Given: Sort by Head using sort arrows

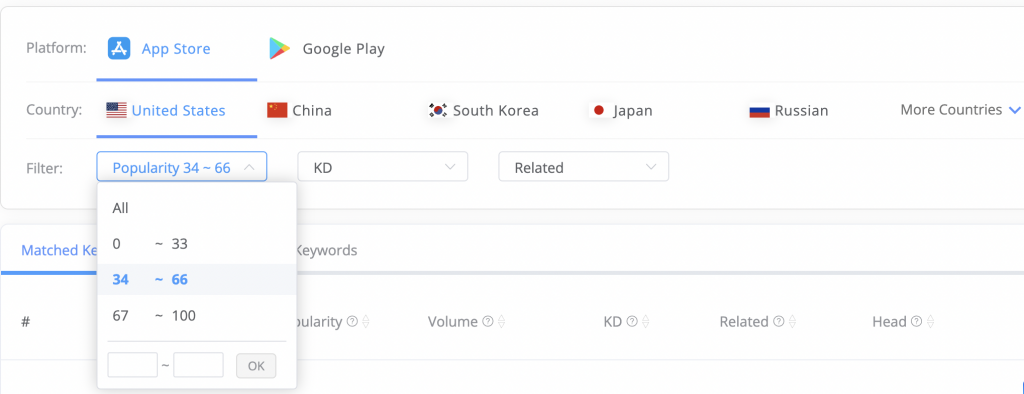Looking at the screenshot, I should (930, 321).
